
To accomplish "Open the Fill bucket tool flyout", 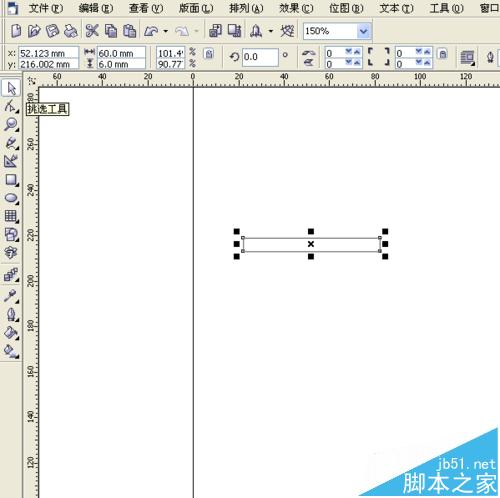I will (x=11, y=333).
